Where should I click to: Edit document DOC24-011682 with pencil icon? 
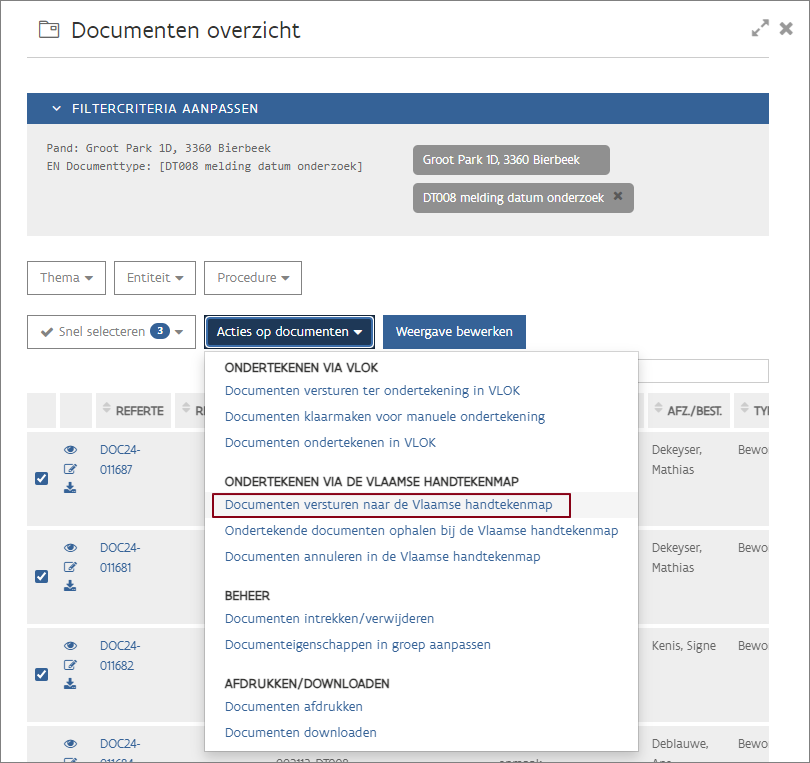pos(70,665)
